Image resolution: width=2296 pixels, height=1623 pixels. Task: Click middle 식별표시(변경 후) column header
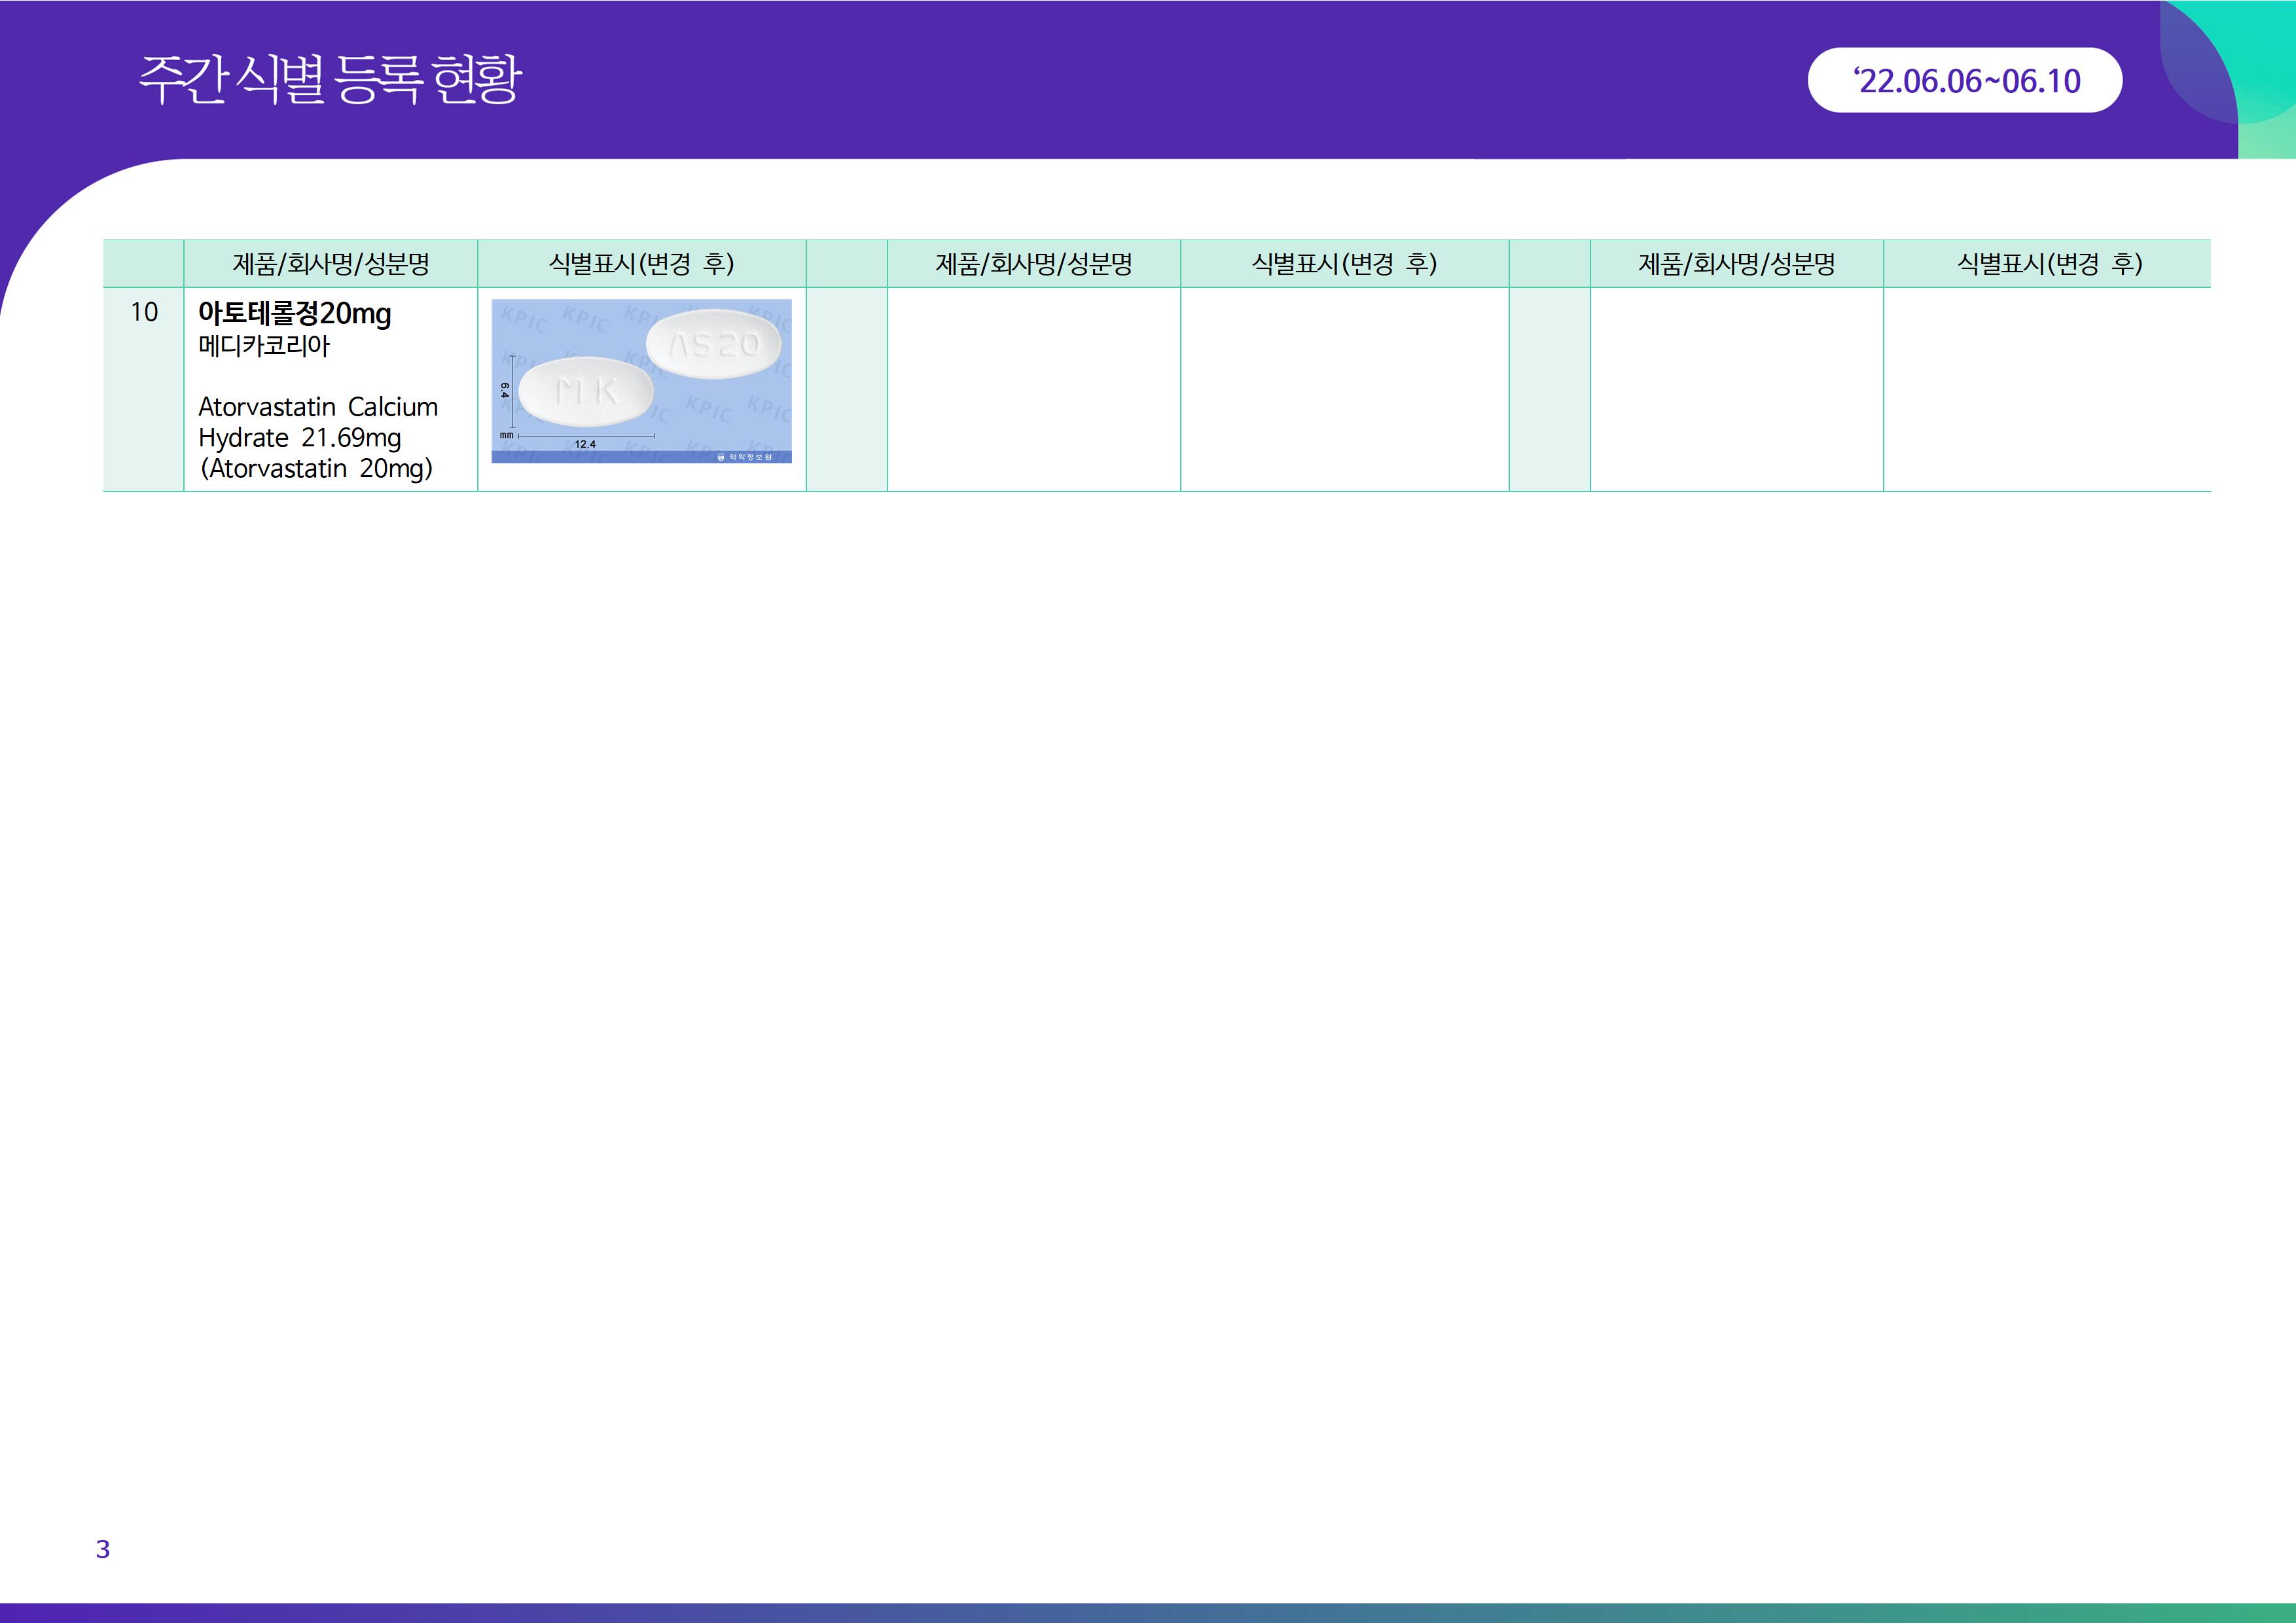click(1344, 264)
